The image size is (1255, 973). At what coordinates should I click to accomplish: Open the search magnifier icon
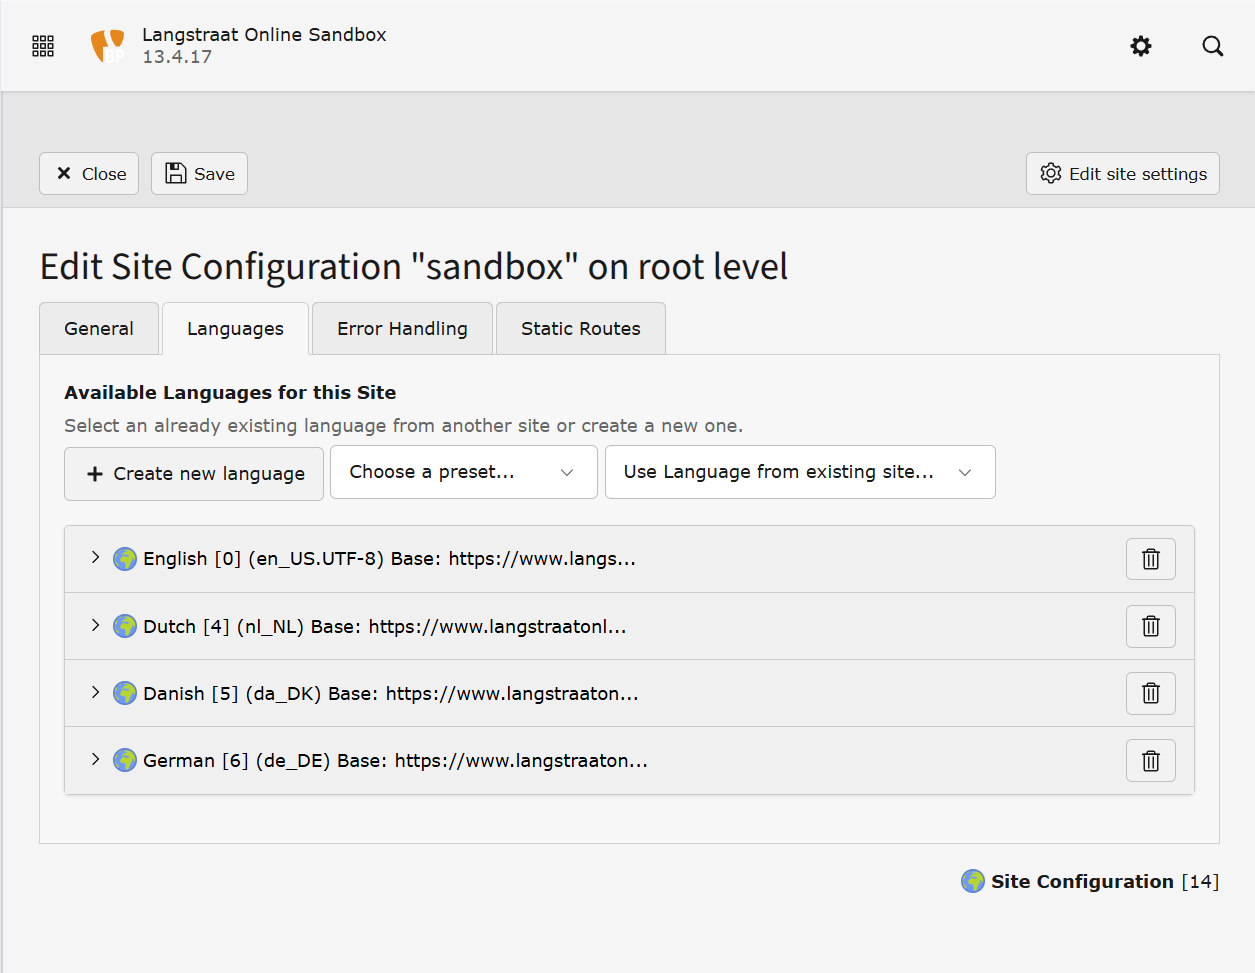click(1212, 46)
